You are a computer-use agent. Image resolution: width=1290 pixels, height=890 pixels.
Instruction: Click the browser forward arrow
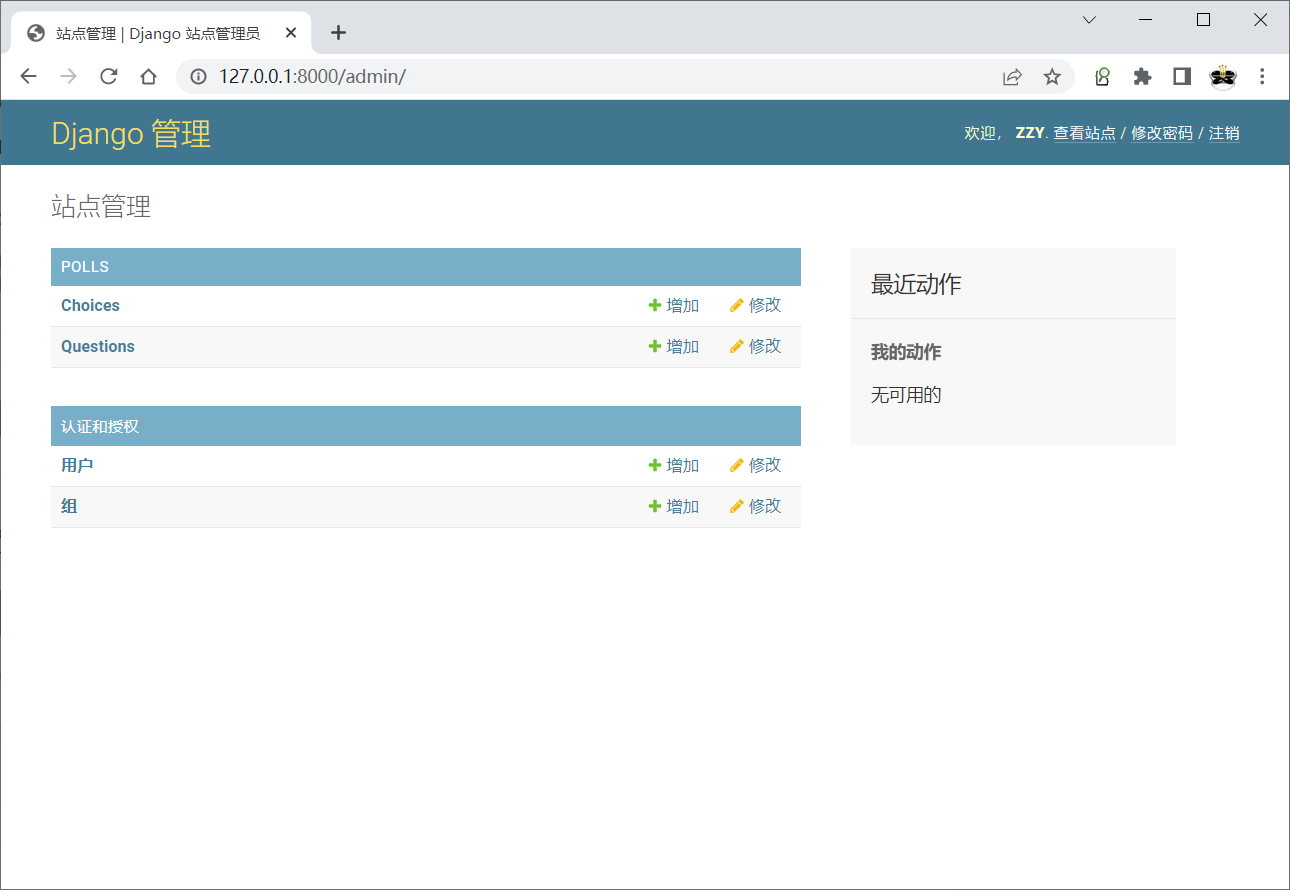(68, 77)
